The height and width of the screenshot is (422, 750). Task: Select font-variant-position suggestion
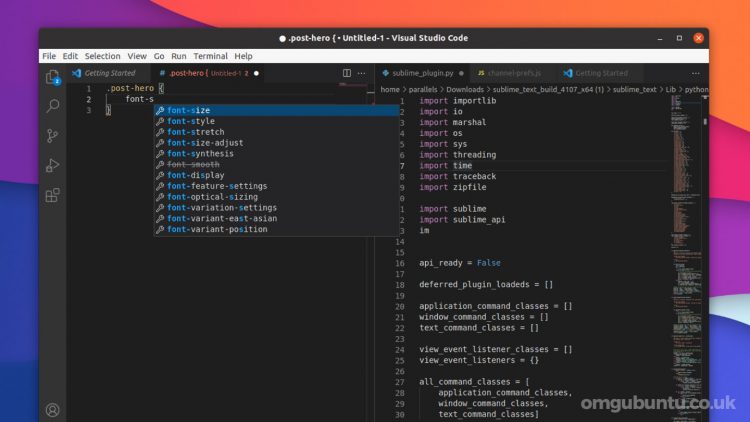pos(276,229)
